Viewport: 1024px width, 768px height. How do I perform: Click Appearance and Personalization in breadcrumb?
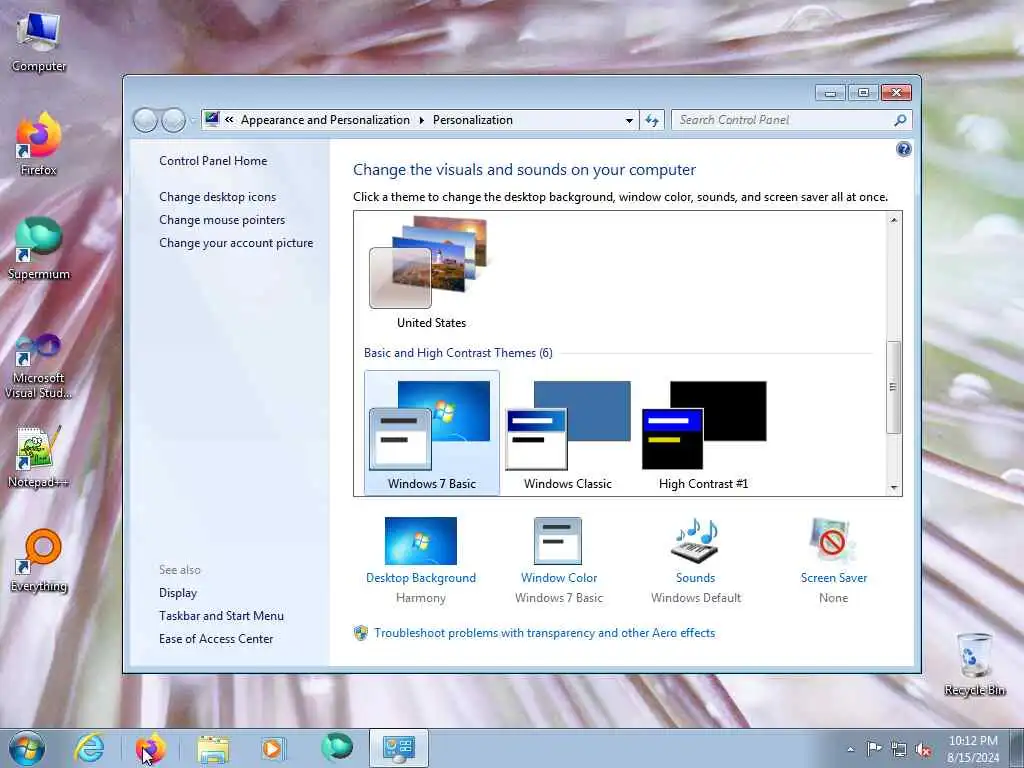point(325,120)
